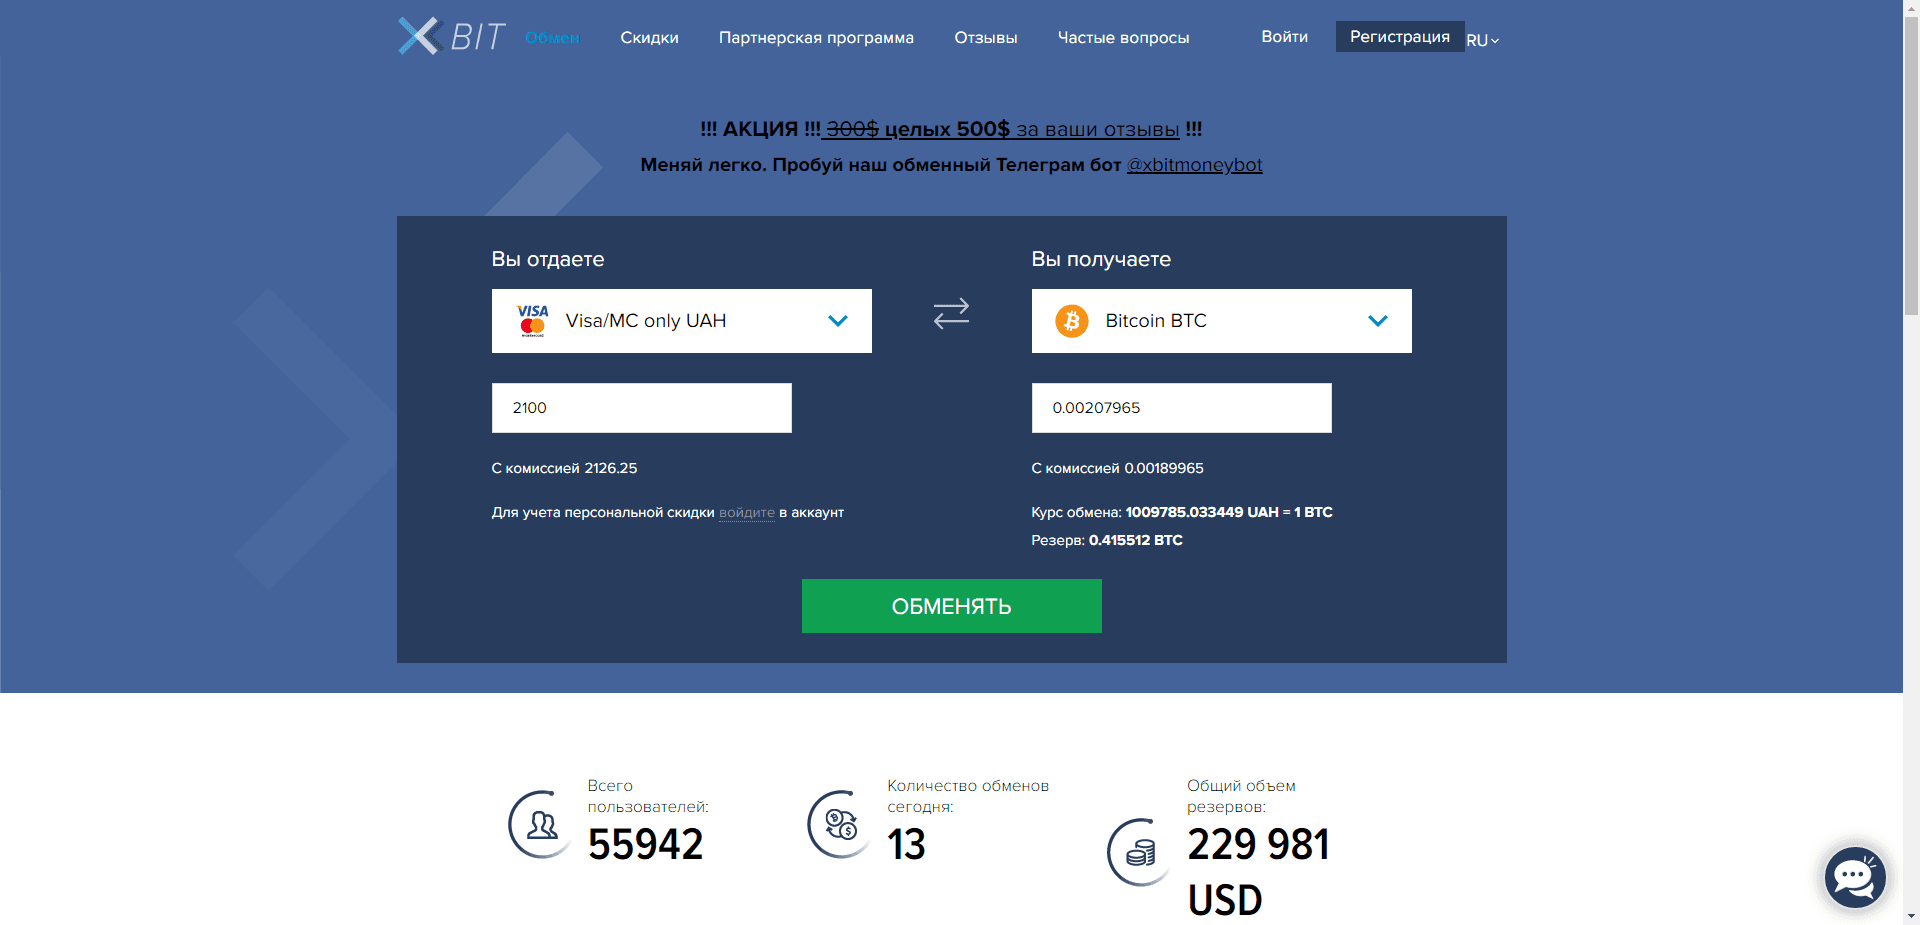This screenshot has height=925, width=1920.
Task: Click the 2100 amount input field
Action: click(x=641, y=407)
